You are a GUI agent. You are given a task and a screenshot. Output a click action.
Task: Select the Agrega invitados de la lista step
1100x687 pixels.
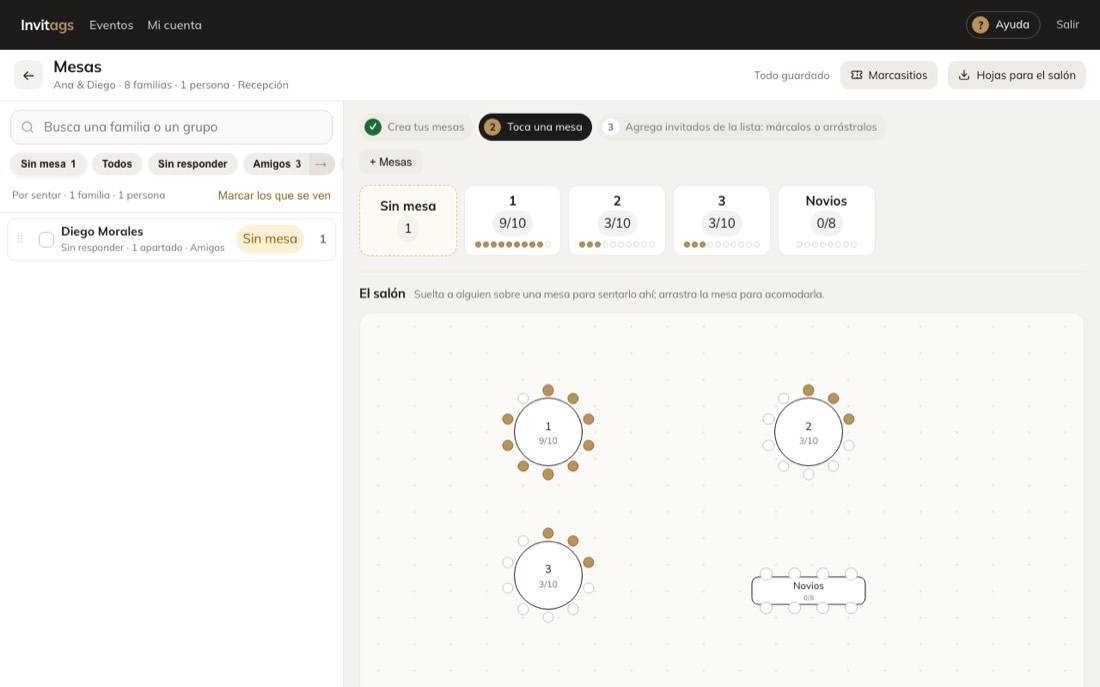pos(742,127)
